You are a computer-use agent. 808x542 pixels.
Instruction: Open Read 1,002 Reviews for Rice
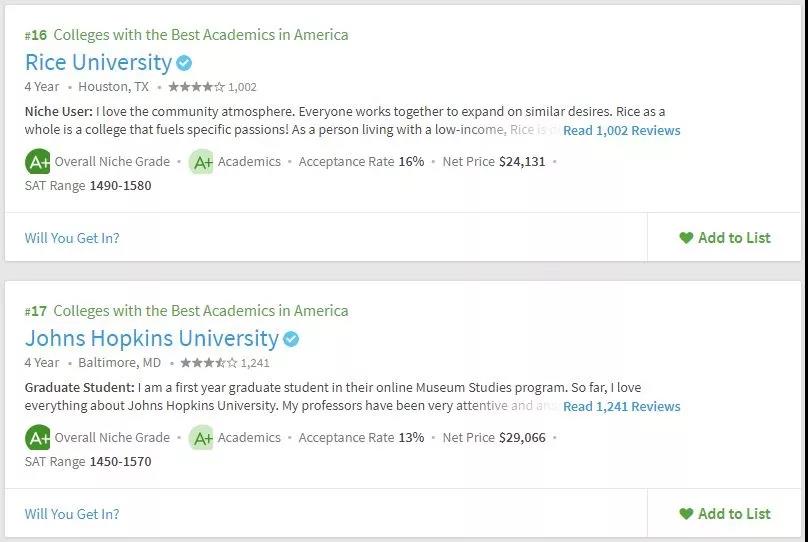621,130
